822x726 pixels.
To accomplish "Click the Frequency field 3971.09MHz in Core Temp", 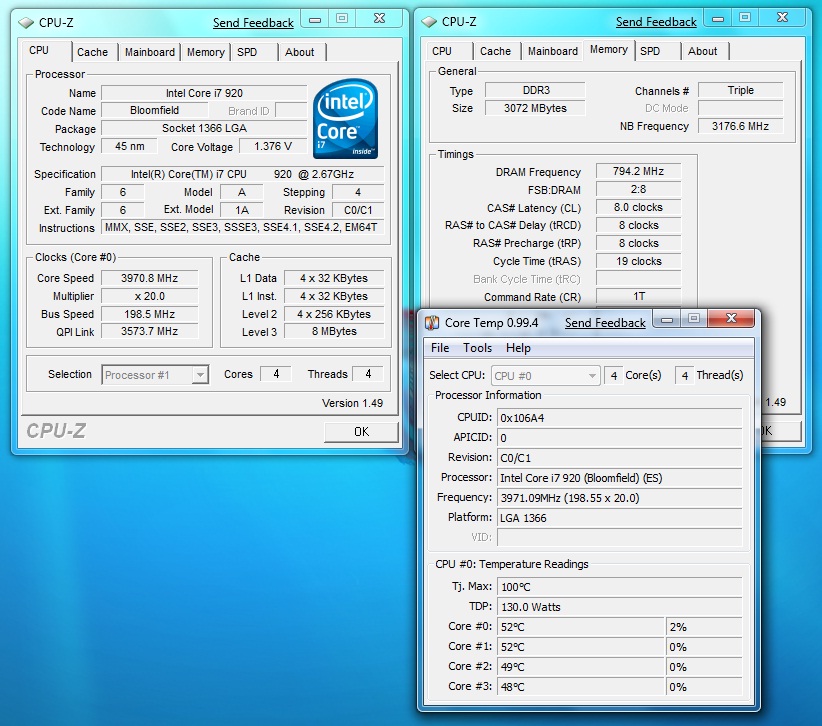I will click(620, 497).
